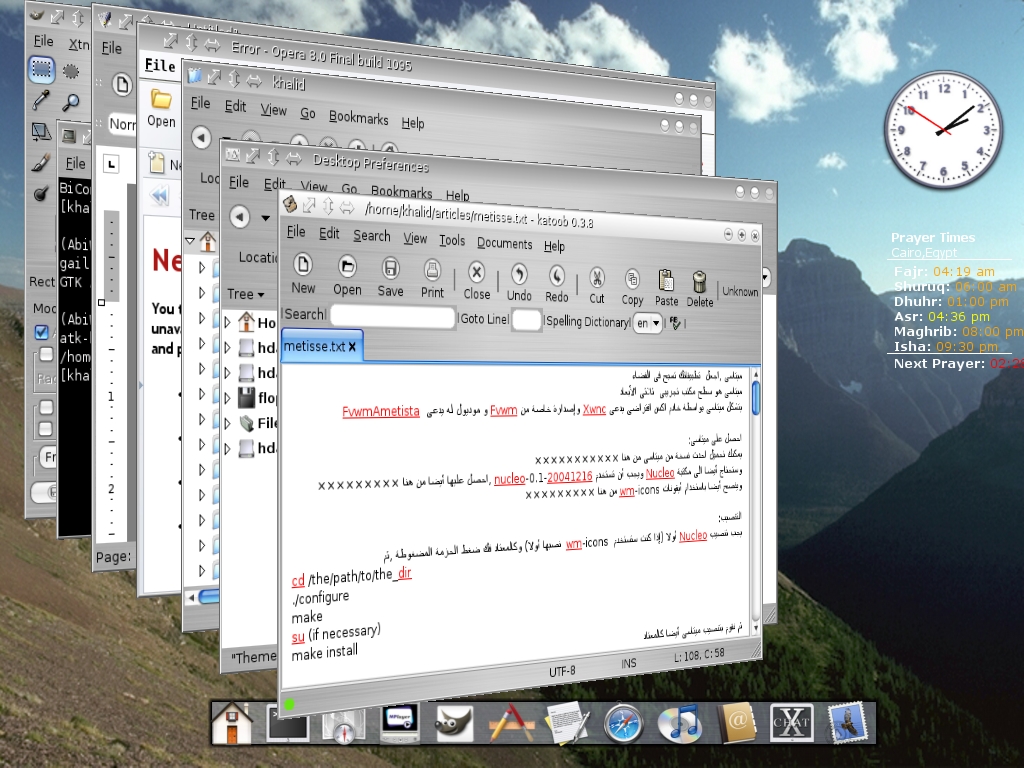
Task: Click the Search input field in Katoob
Action: [392, 316]
